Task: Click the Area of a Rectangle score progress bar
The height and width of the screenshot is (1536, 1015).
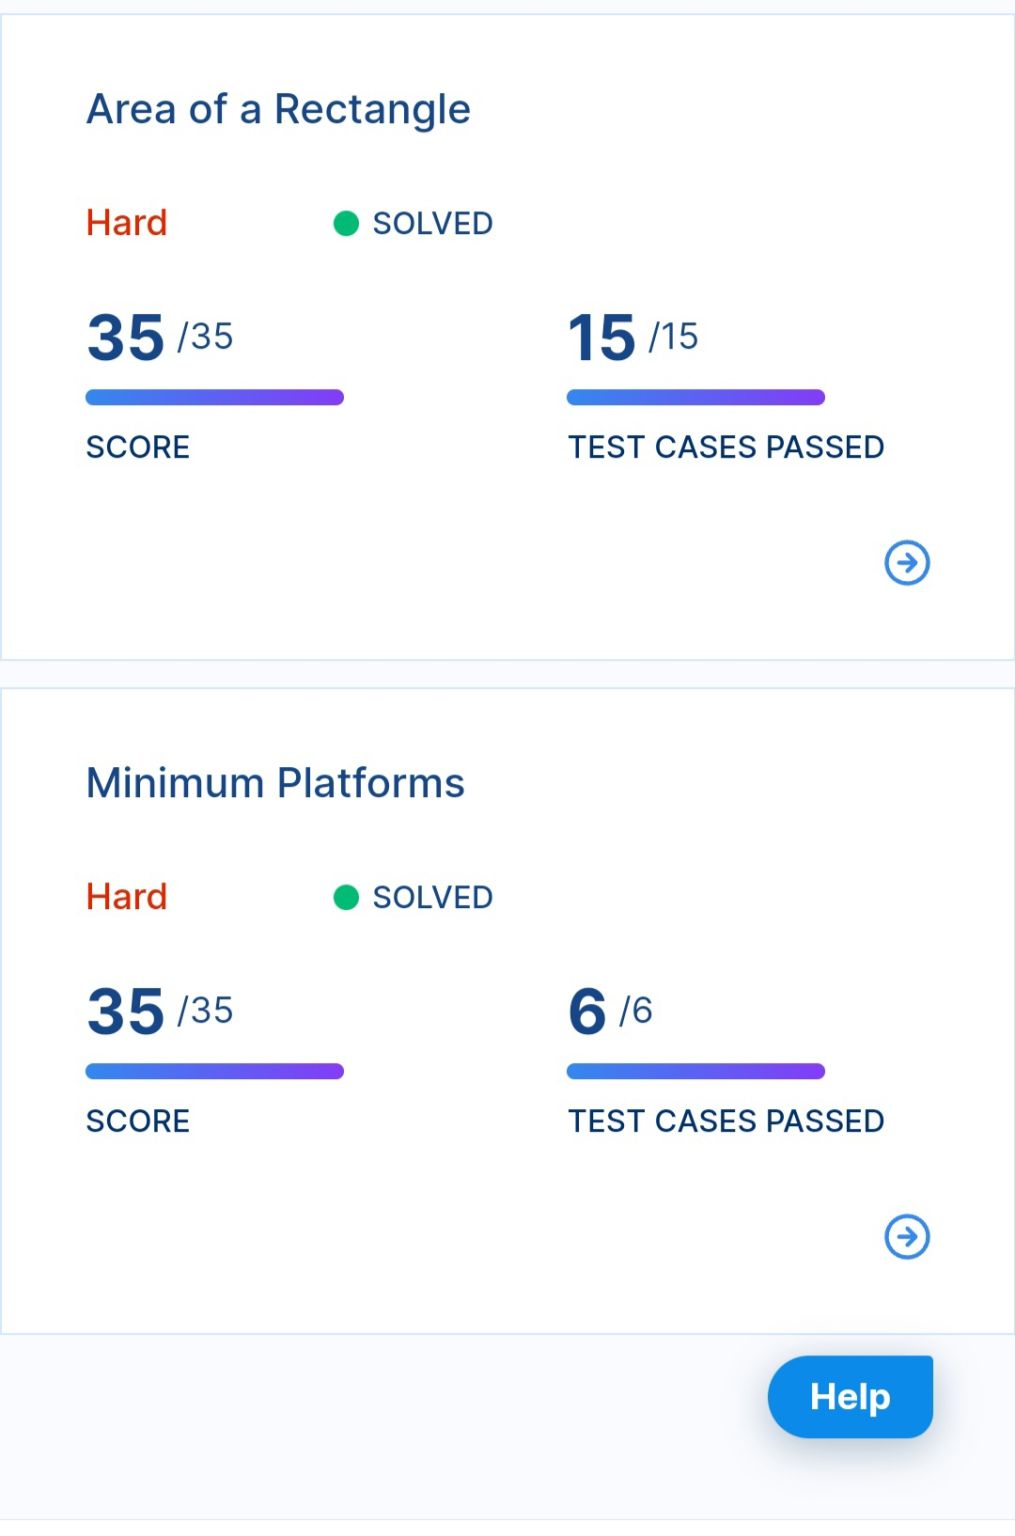Action: tap(215, 397)
